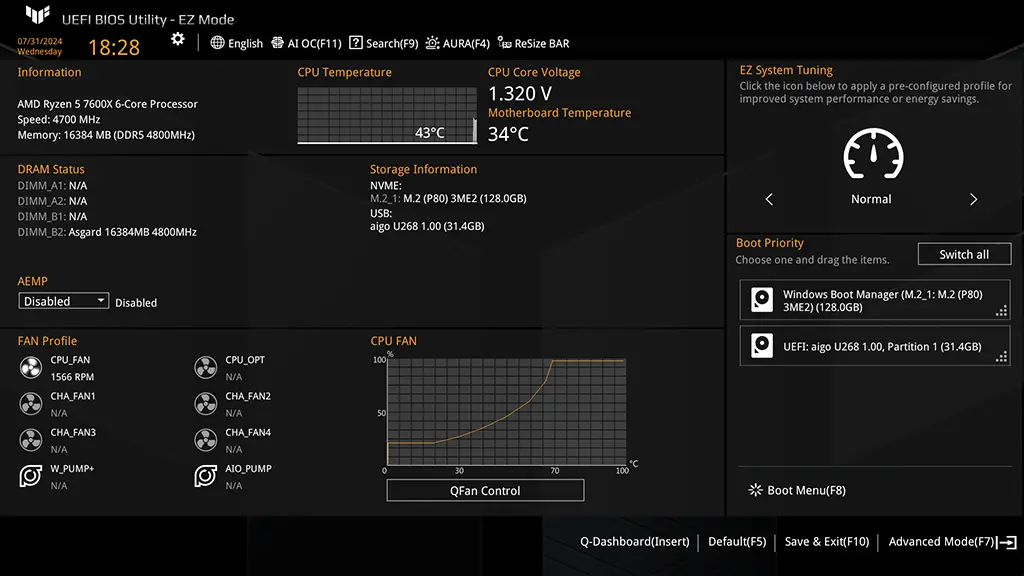
Task: Open QFan Control
Action: (485, 490)
